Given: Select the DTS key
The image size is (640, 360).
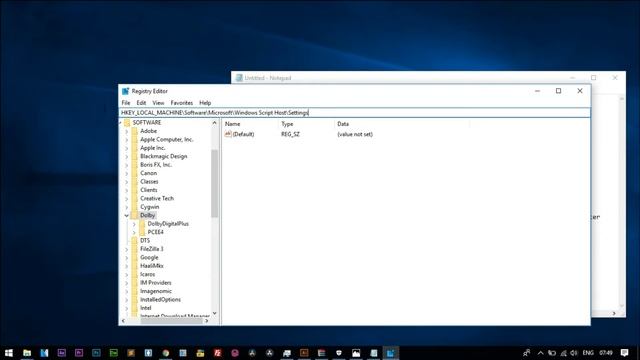Looking at the screenshot, I should (x=145, y=240).
